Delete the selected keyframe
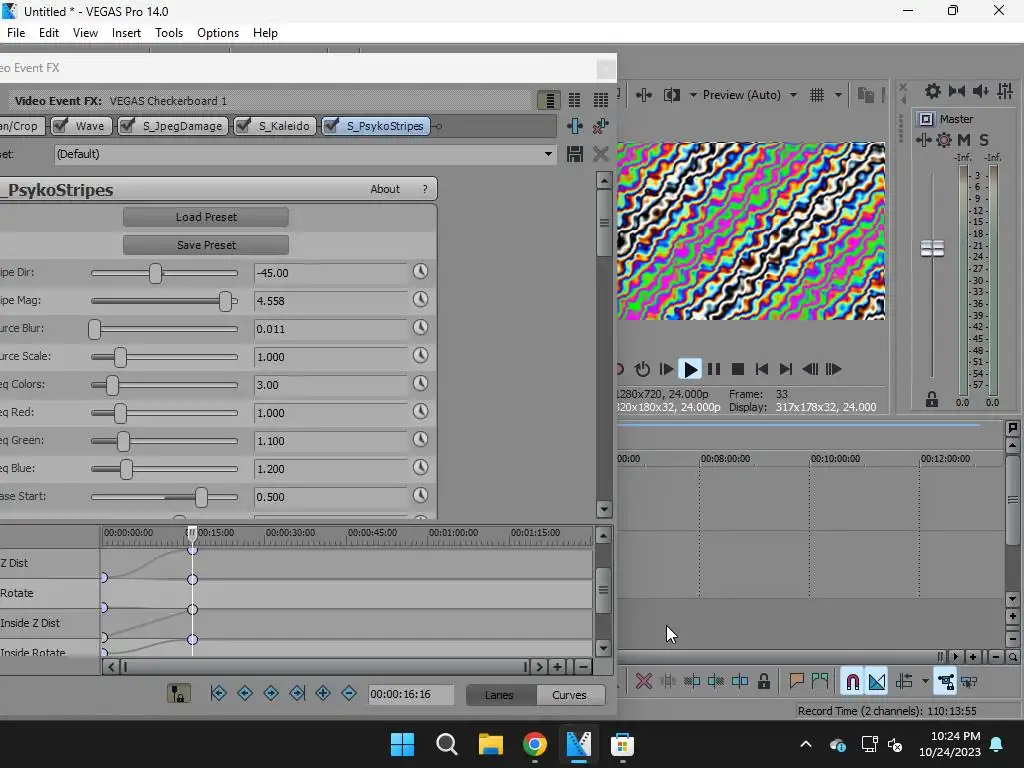This screenshot has width=1024, height=768. 349,694
